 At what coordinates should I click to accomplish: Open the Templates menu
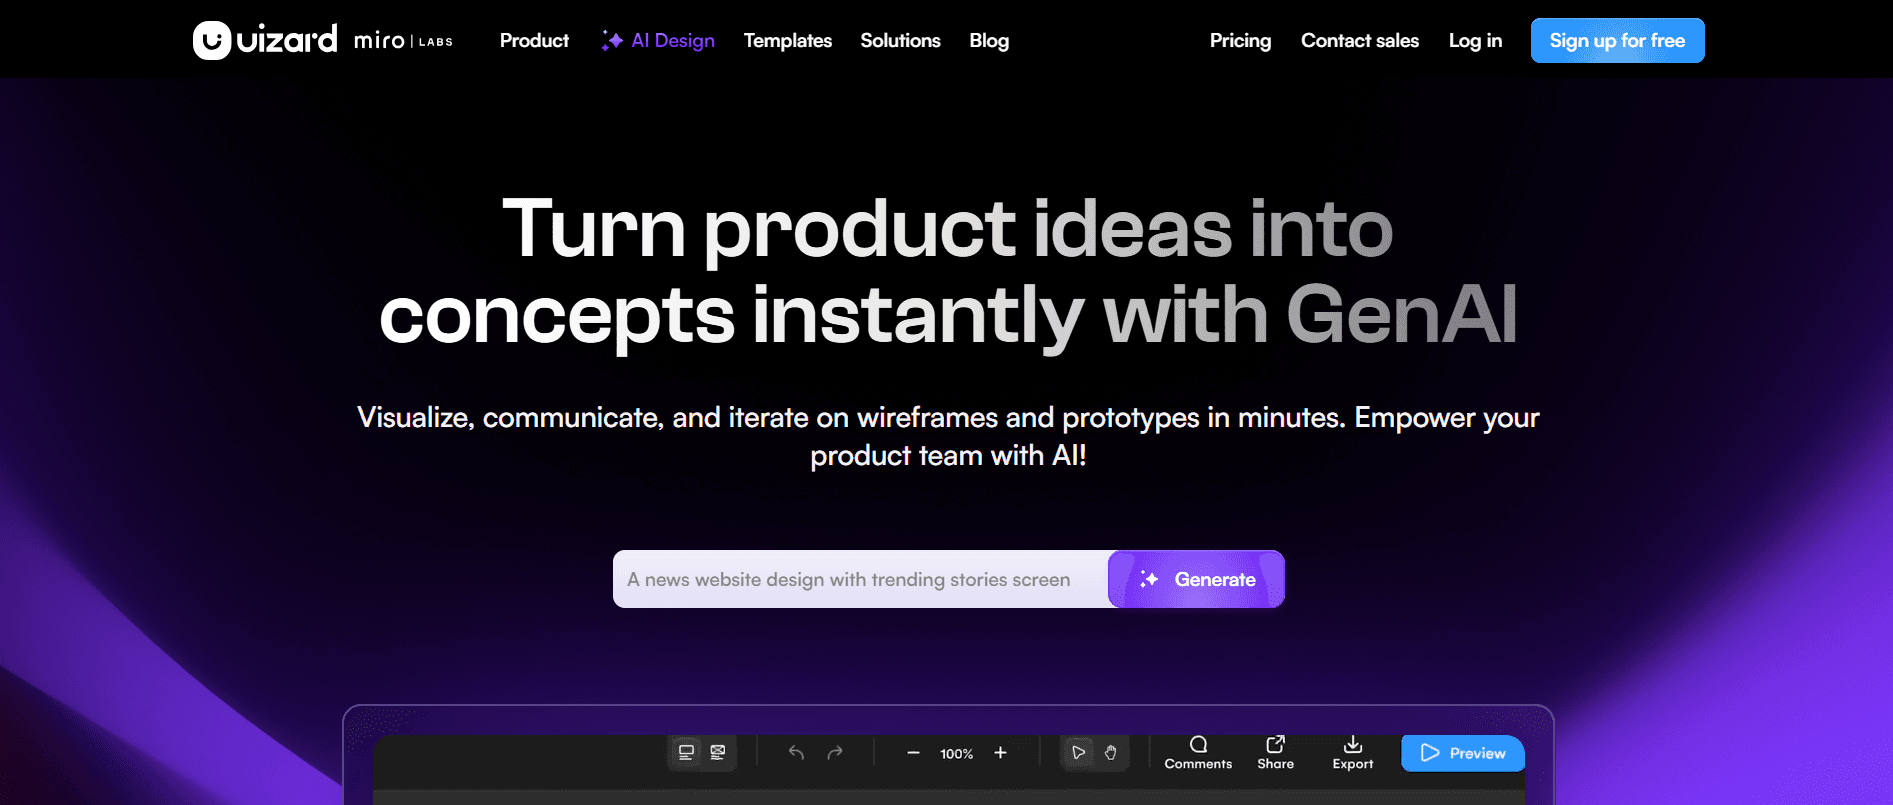click(788, 41)
